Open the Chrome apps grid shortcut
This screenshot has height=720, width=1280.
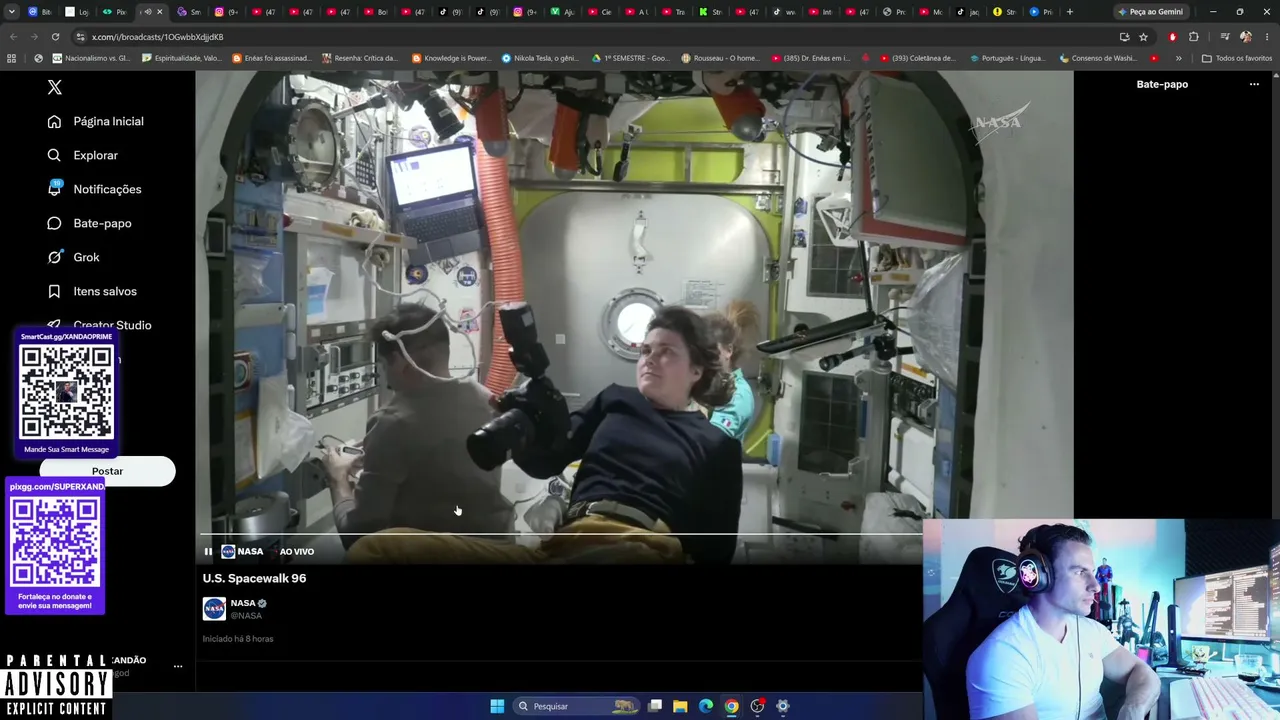coord(12,58)
